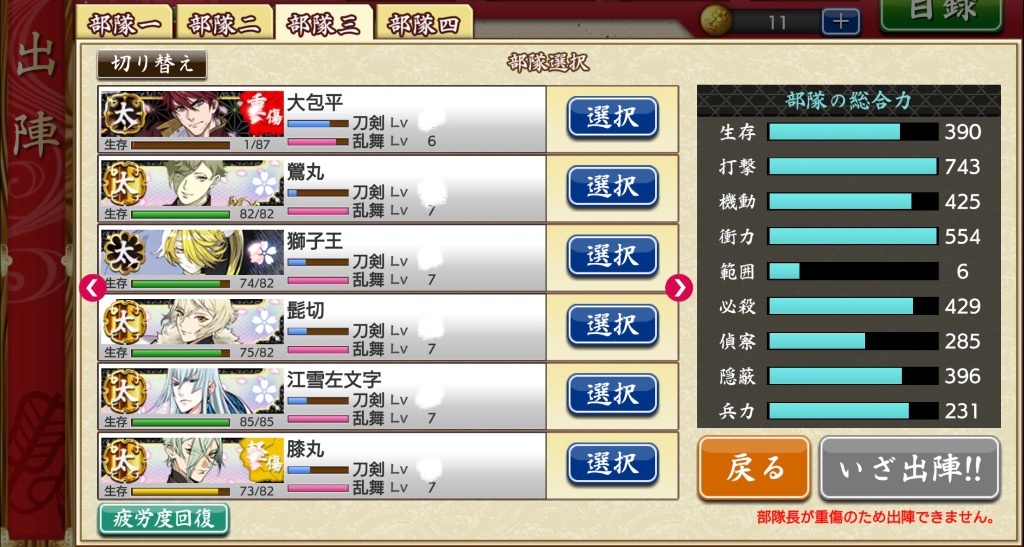
Task: Toggle display with 切り替え button
Action: [x=152, y=63]
